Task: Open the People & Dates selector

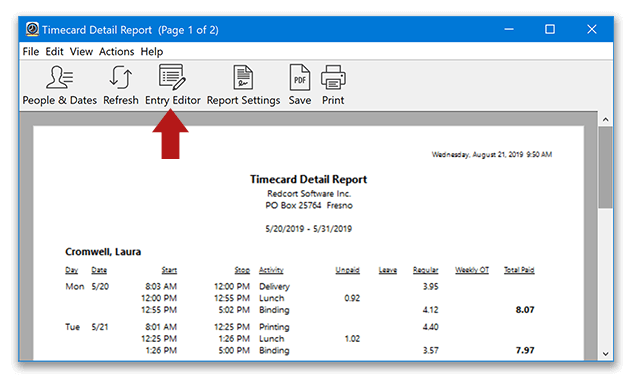Action: click(x=59, y=86)
